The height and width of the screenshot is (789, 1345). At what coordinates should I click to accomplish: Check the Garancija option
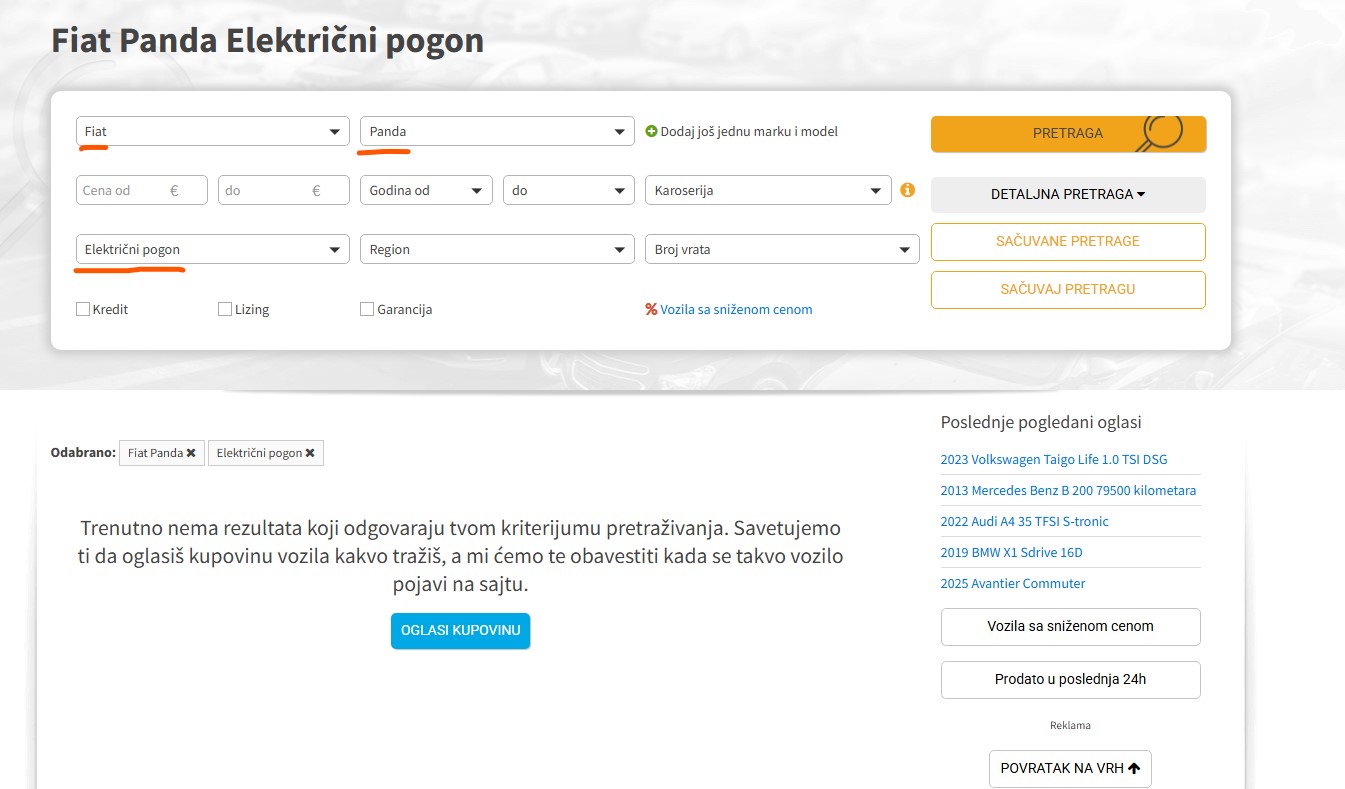tap(367, 309)
